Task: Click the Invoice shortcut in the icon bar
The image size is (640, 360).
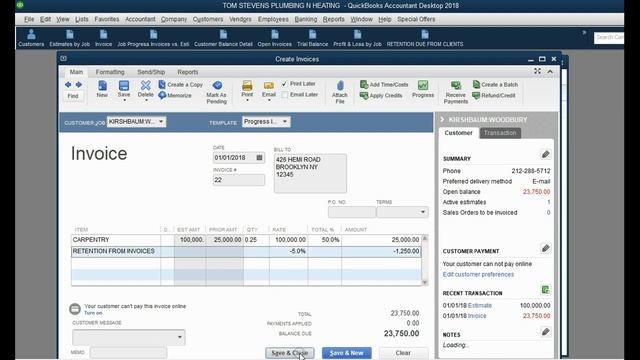Action: [x=103, y=38]
